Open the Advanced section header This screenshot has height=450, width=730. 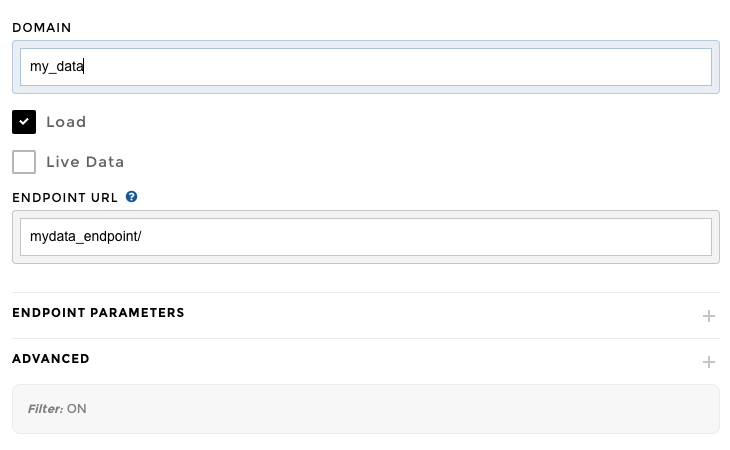click(x=51, y=359)
